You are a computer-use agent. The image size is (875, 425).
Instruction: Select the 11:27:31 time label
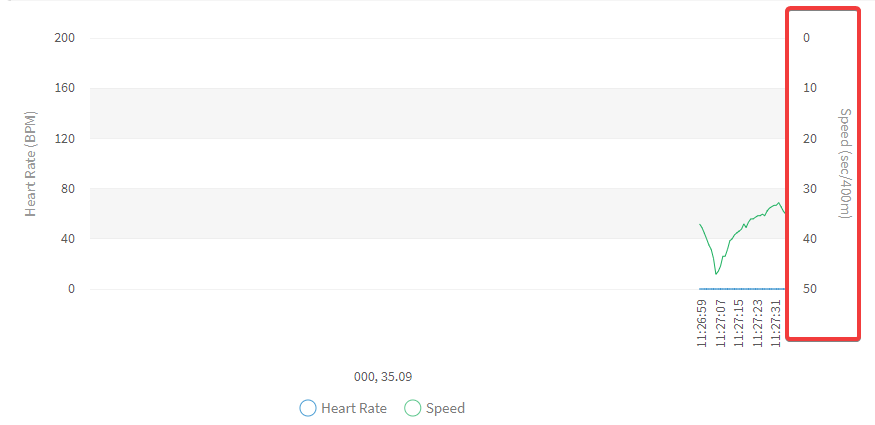(774, 322)
